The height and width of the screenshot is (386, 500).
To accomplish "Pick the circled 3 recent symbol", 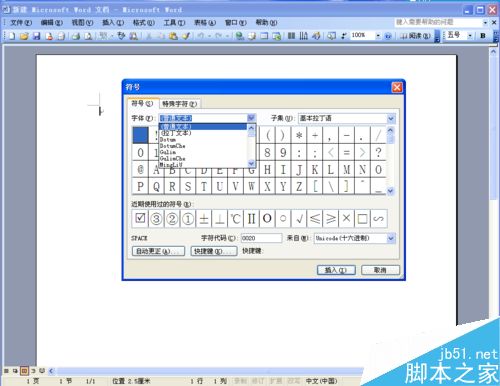I will pos(156,219).
